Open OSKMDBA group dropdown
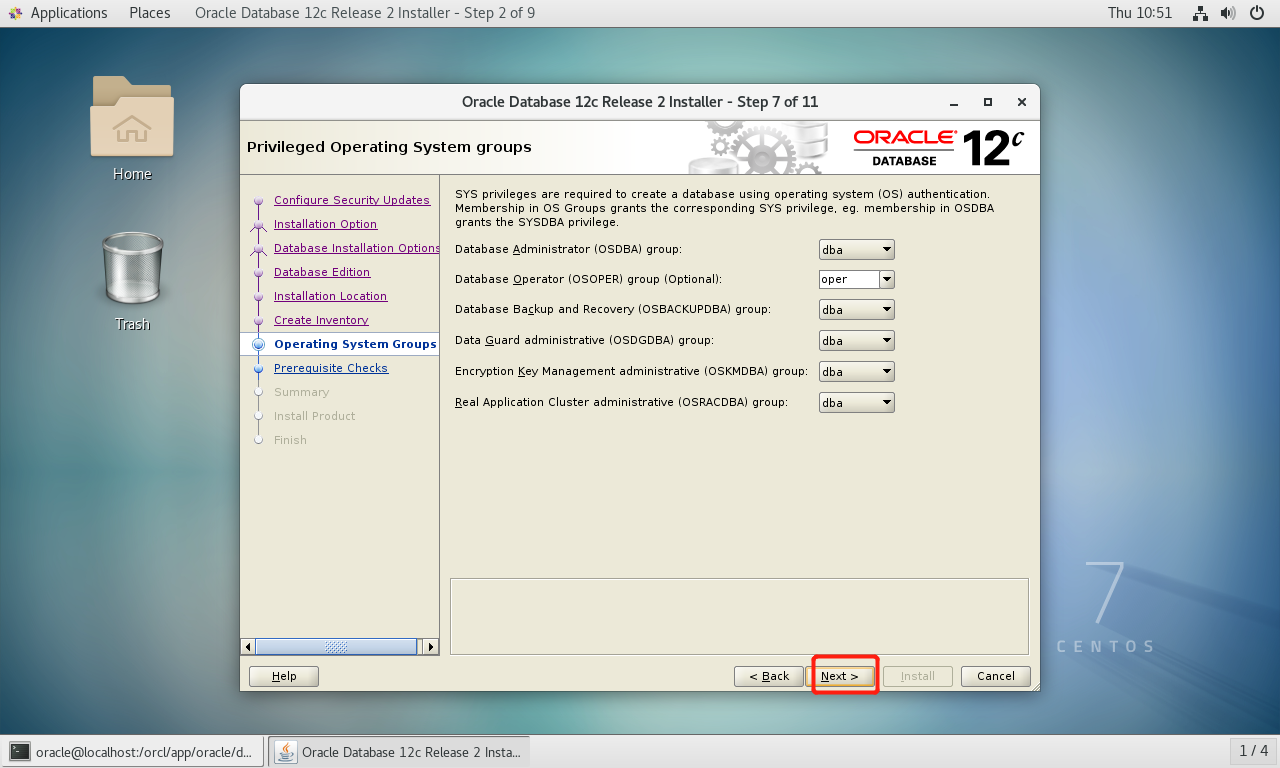 point(856,372)
